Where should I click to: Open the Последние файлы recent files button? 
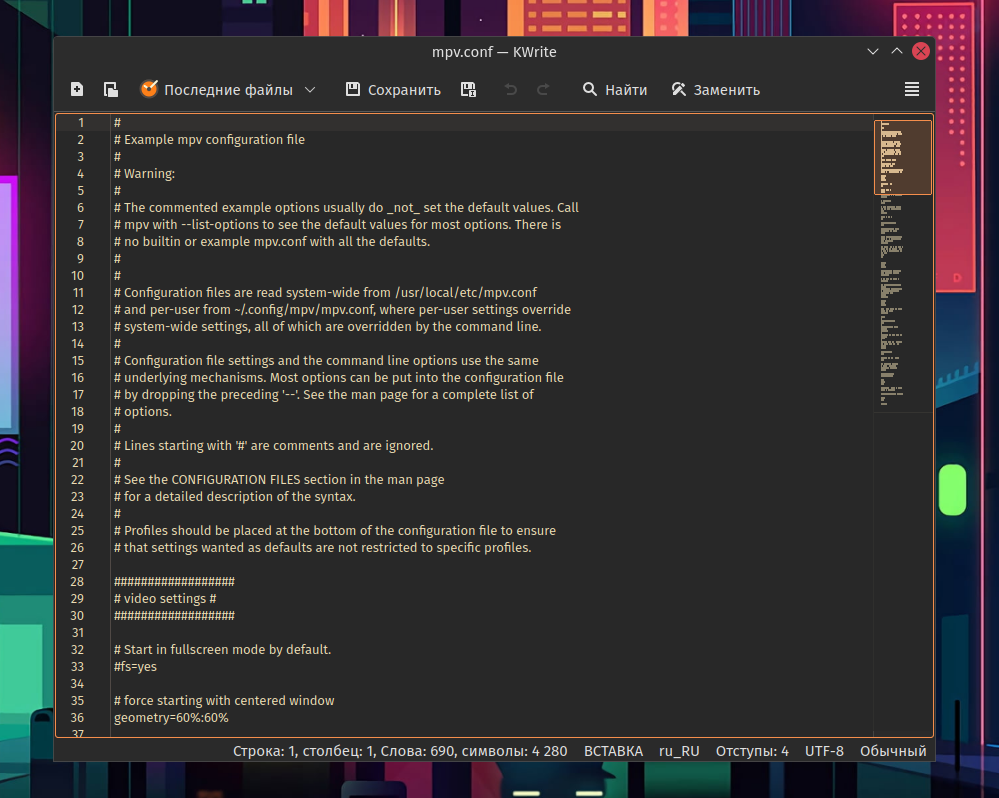pos(216,90)
